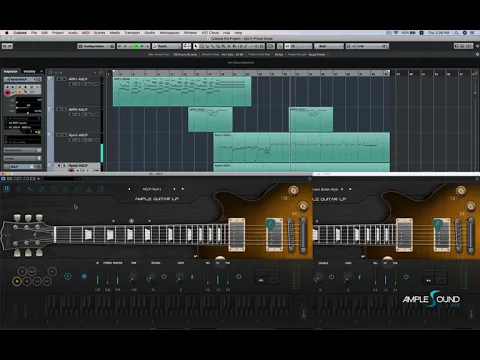The image size is (480, 360).
Task: Click the neck pickup on the left guitar
Action: (x=237, y=235)
